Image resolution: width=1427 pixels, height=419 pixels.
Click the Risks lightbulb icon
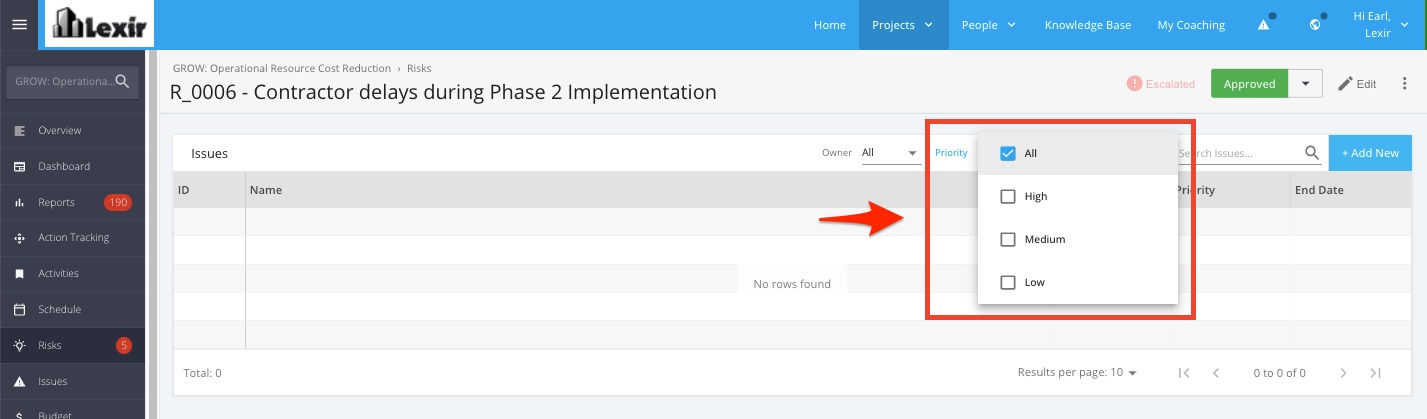pos(19,345)
